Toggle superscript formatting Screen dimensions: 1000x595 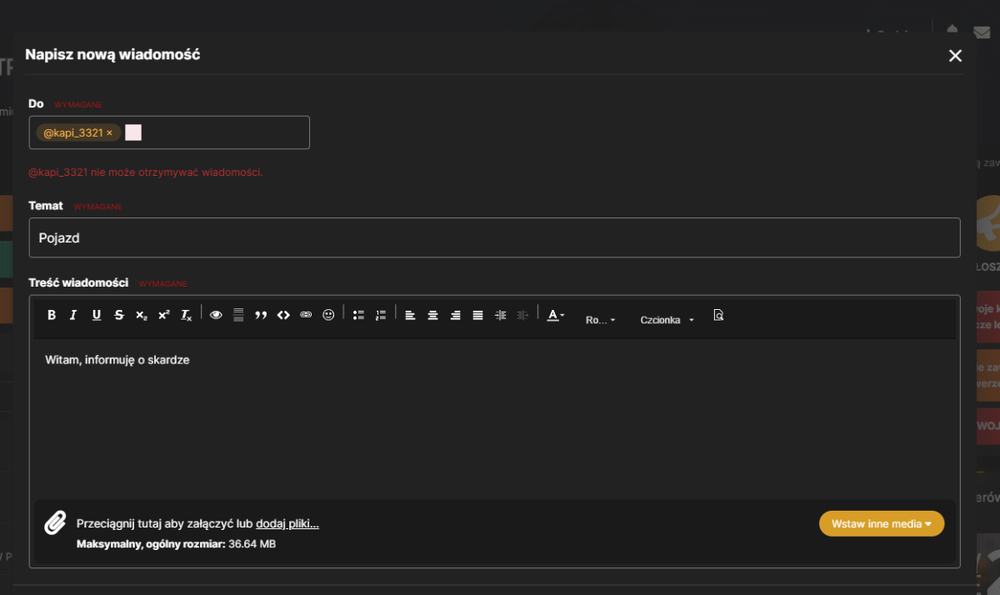coord(164,315)
